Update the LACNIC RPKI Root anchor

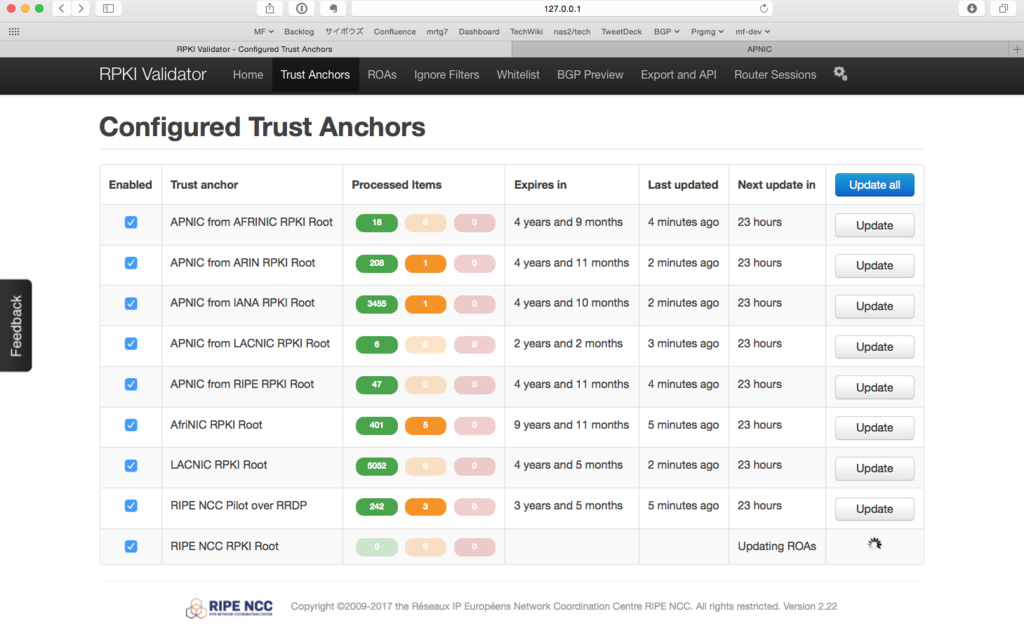point(874,468)
